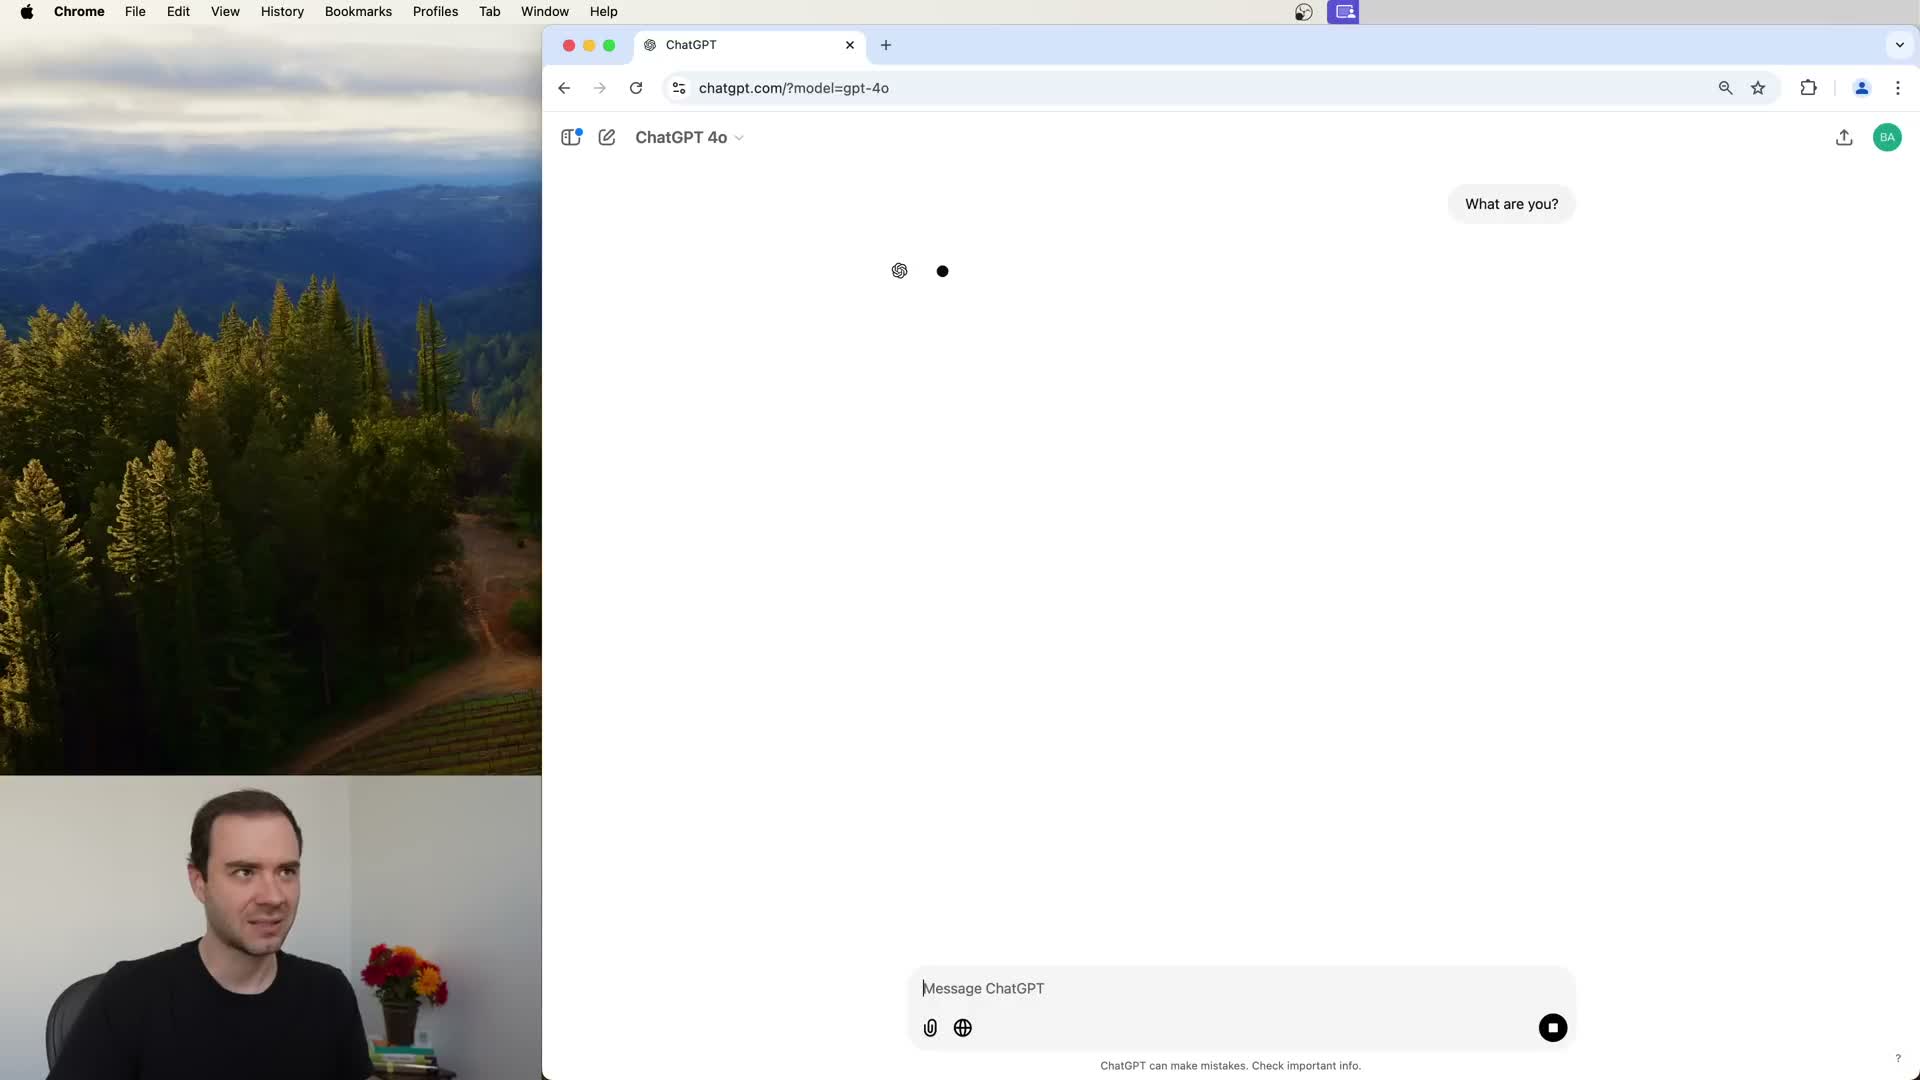Select the ChatGPT browser tab
This screenshot has width=1920, height=1080.
[x=740, y=45]
